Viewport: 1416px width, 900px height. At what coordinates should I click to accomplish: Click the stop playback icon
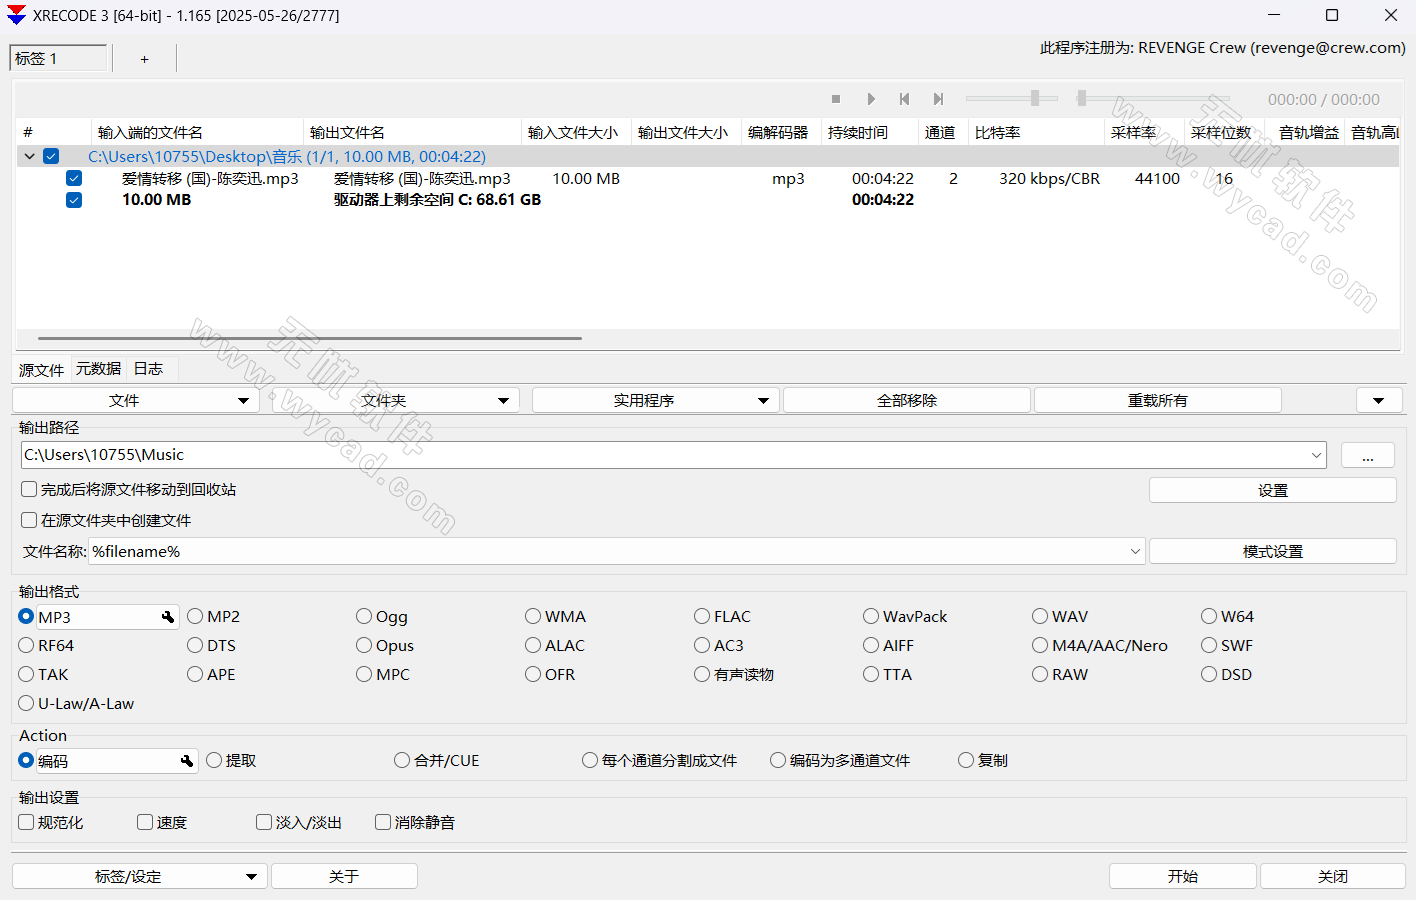coord(836,99)
